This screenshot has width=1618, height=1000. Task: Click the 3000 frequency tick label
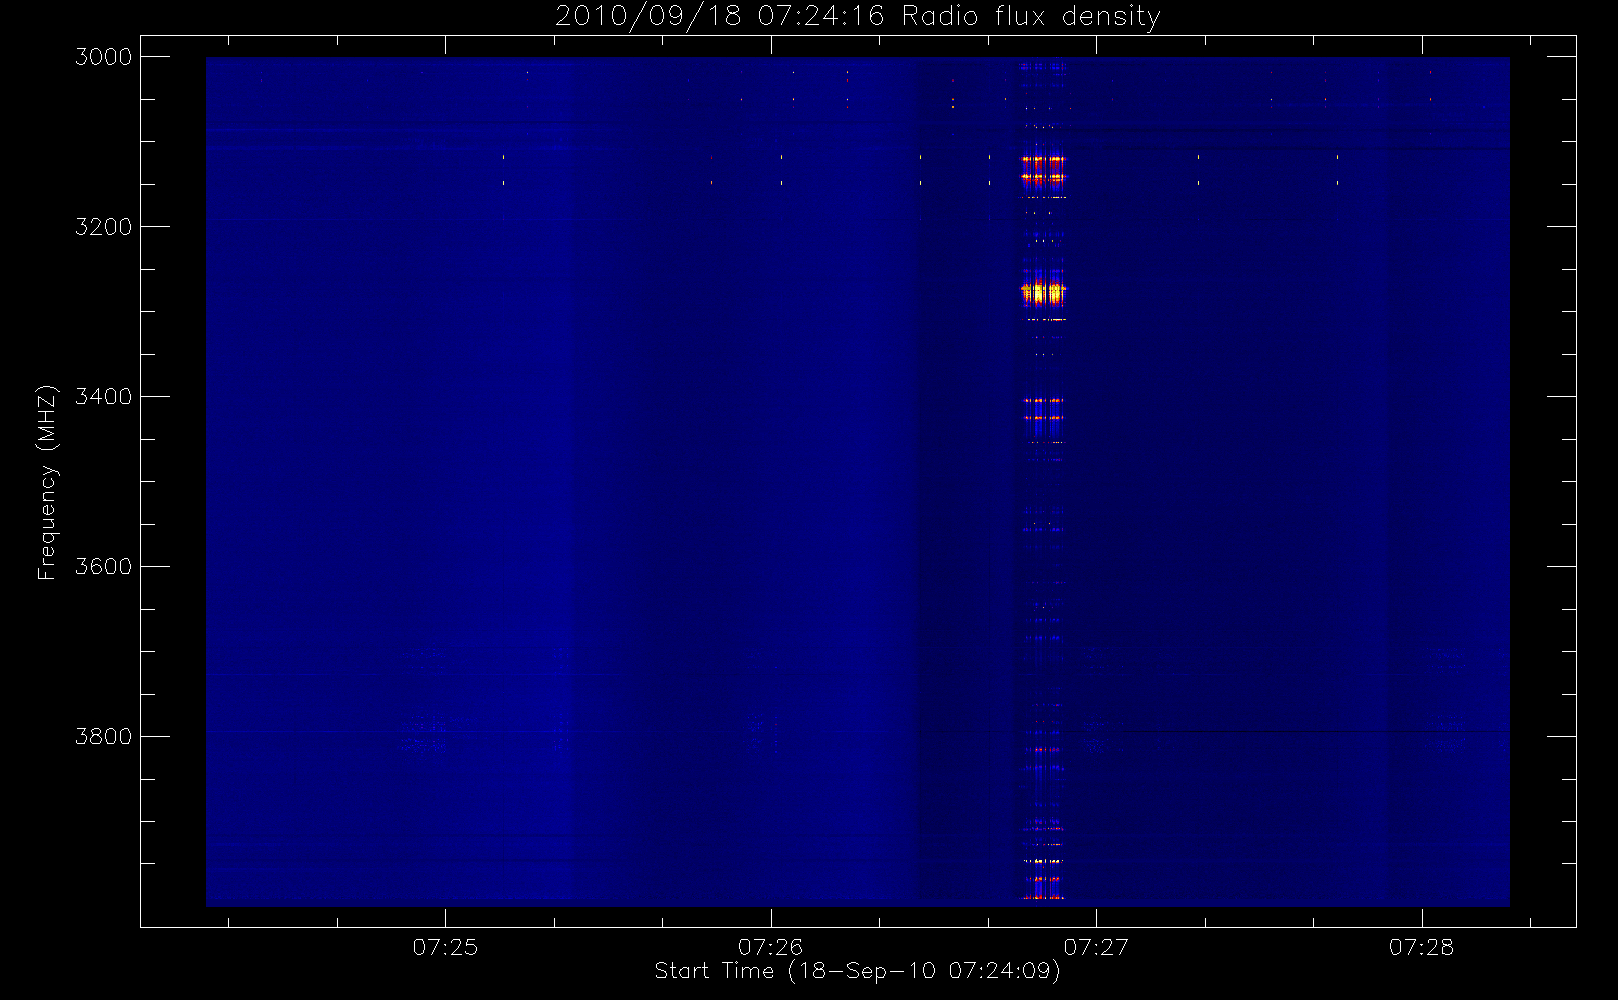(104, 57)
